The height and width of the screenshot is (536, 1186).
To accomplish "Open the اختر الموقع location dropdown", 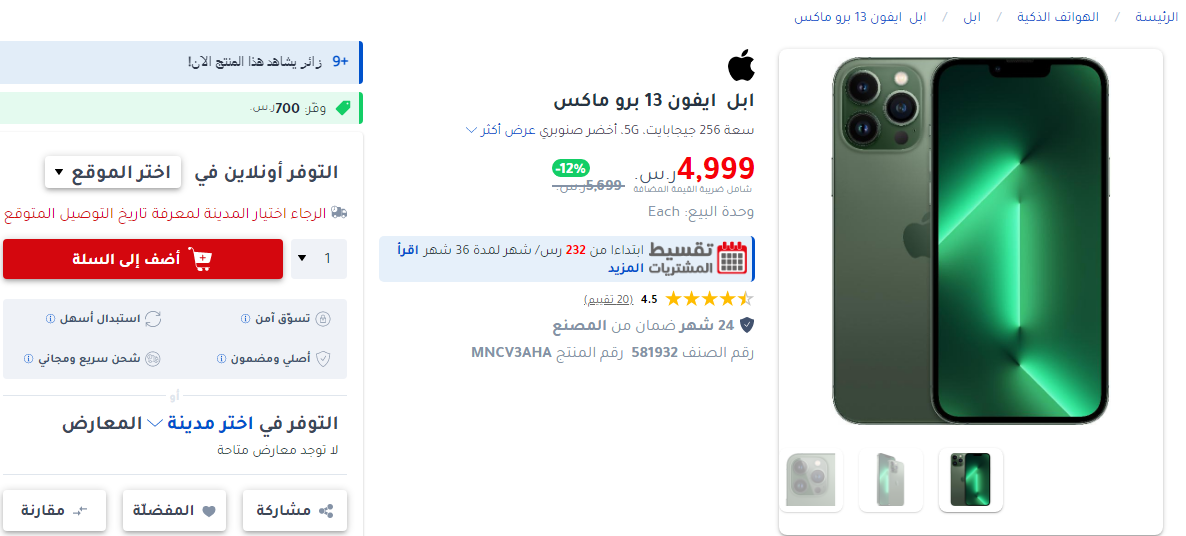I will [113, 172].
